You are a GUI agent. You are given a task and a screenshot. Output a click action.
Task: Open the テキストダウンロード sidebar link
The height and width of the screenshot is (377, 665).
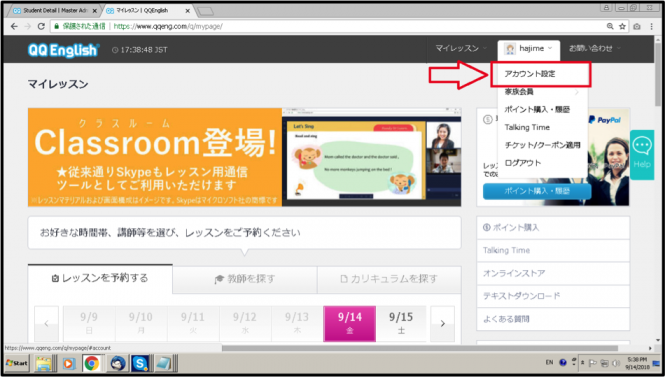point(553,296)
